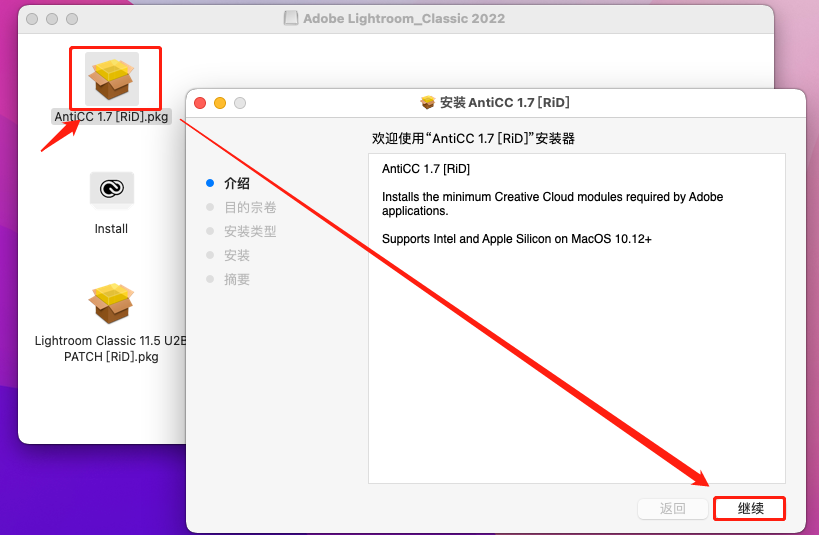819x535 pixels.
Task: Click the AntiCC 1.7 [RiD].pkg file name
Action: pyautogui.click(x=111, y=117)
